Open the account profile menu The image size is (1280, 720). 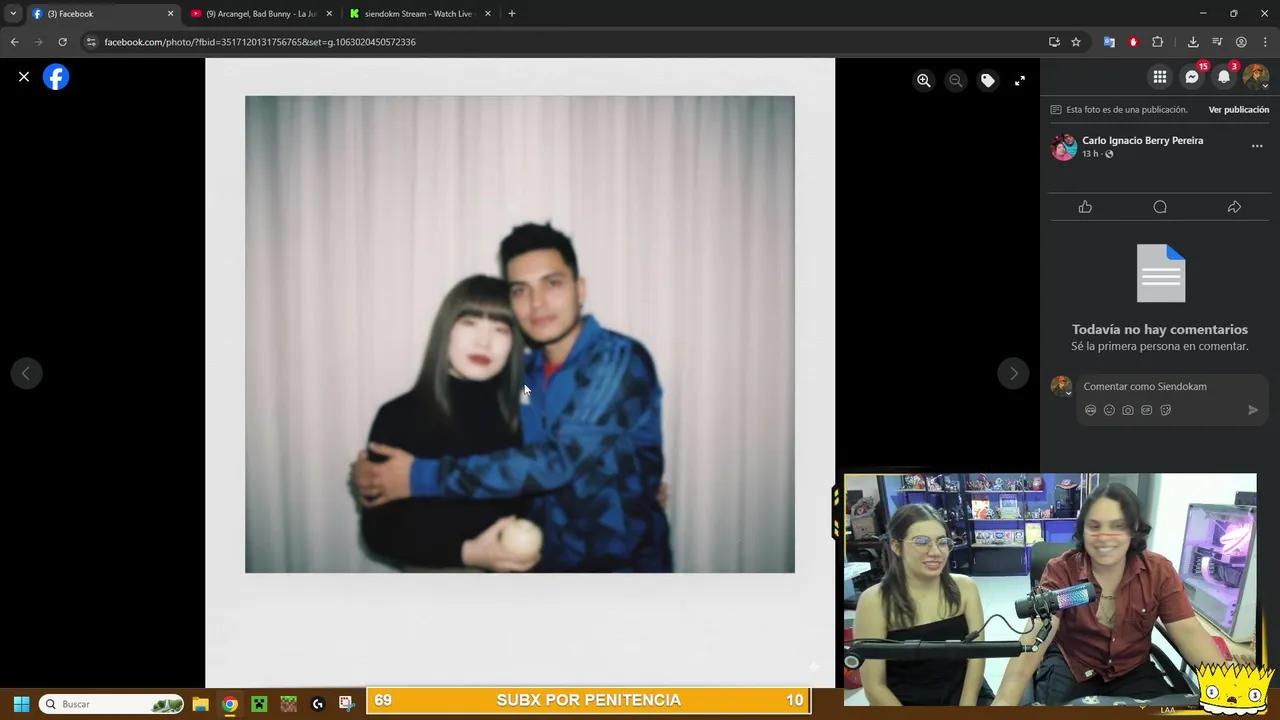click(1256, 77)
